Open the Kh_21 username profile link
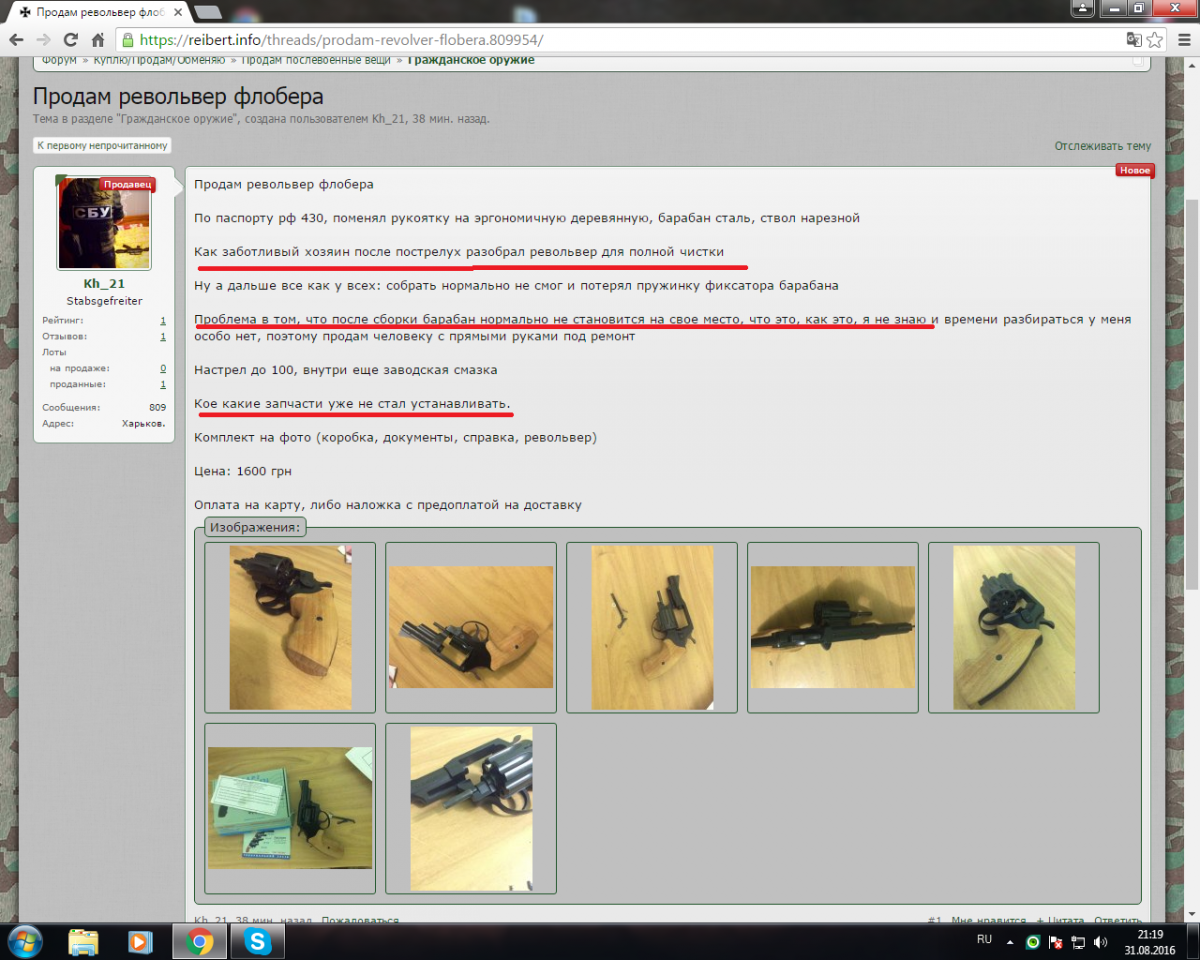Image resolution: width=1200 pixels, height=960 pixels. (x=104, y=284)
